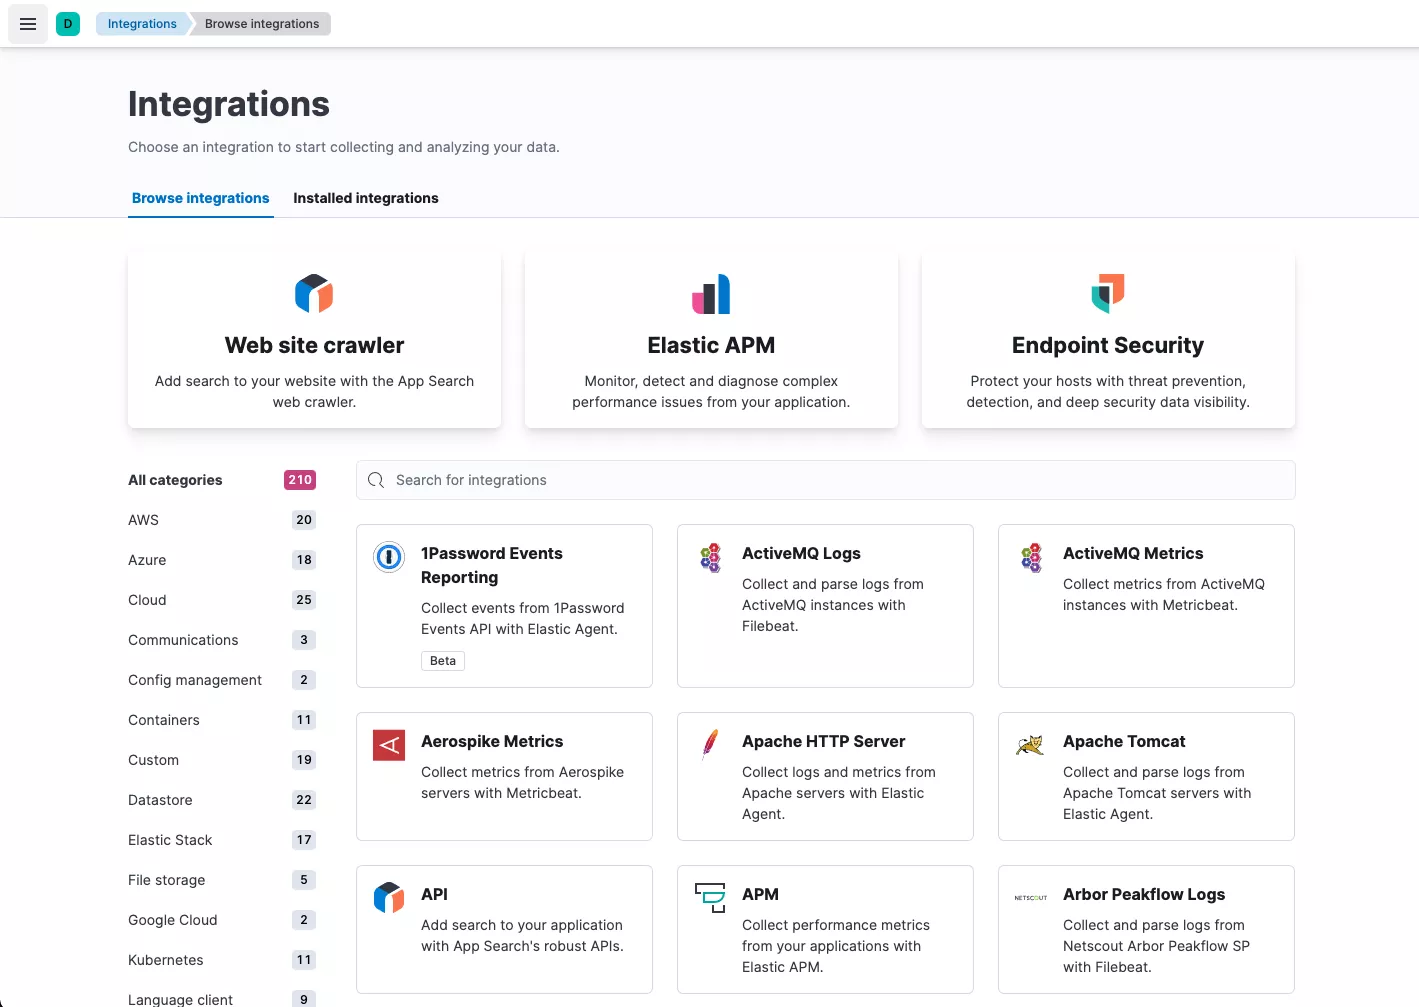Click the Netscout Arbor logo icon

pyautogui.click(x=1030, y=898)
